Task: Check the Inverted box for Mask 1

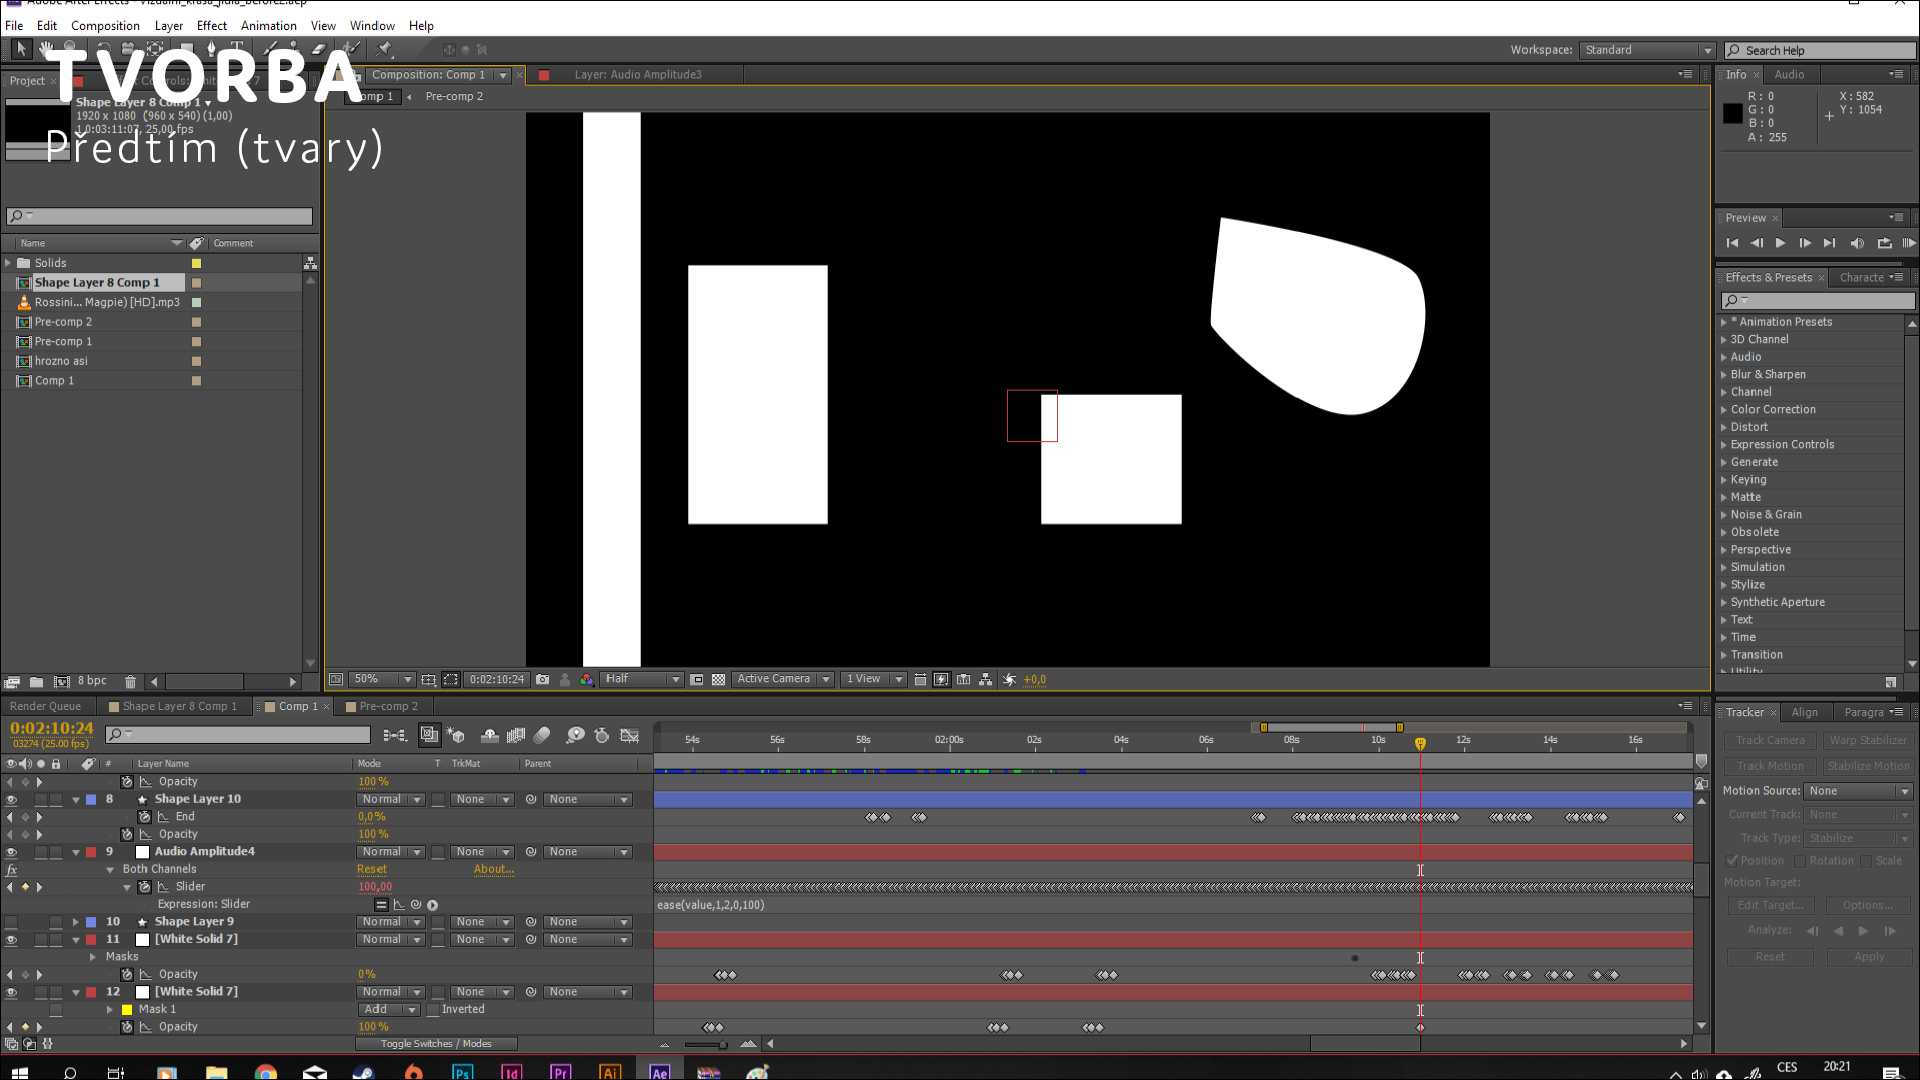Action: 433,1010
